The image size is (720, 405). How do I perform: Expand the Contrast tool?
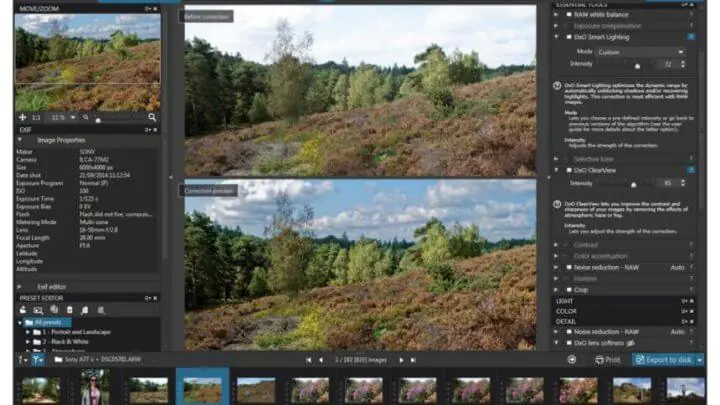coord(556,245)
